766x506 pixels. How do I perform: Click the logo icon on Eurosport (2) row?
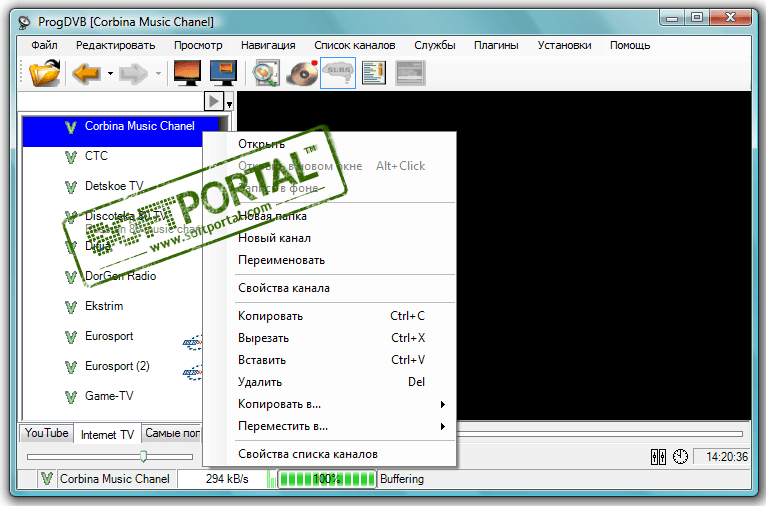point(192,373)
